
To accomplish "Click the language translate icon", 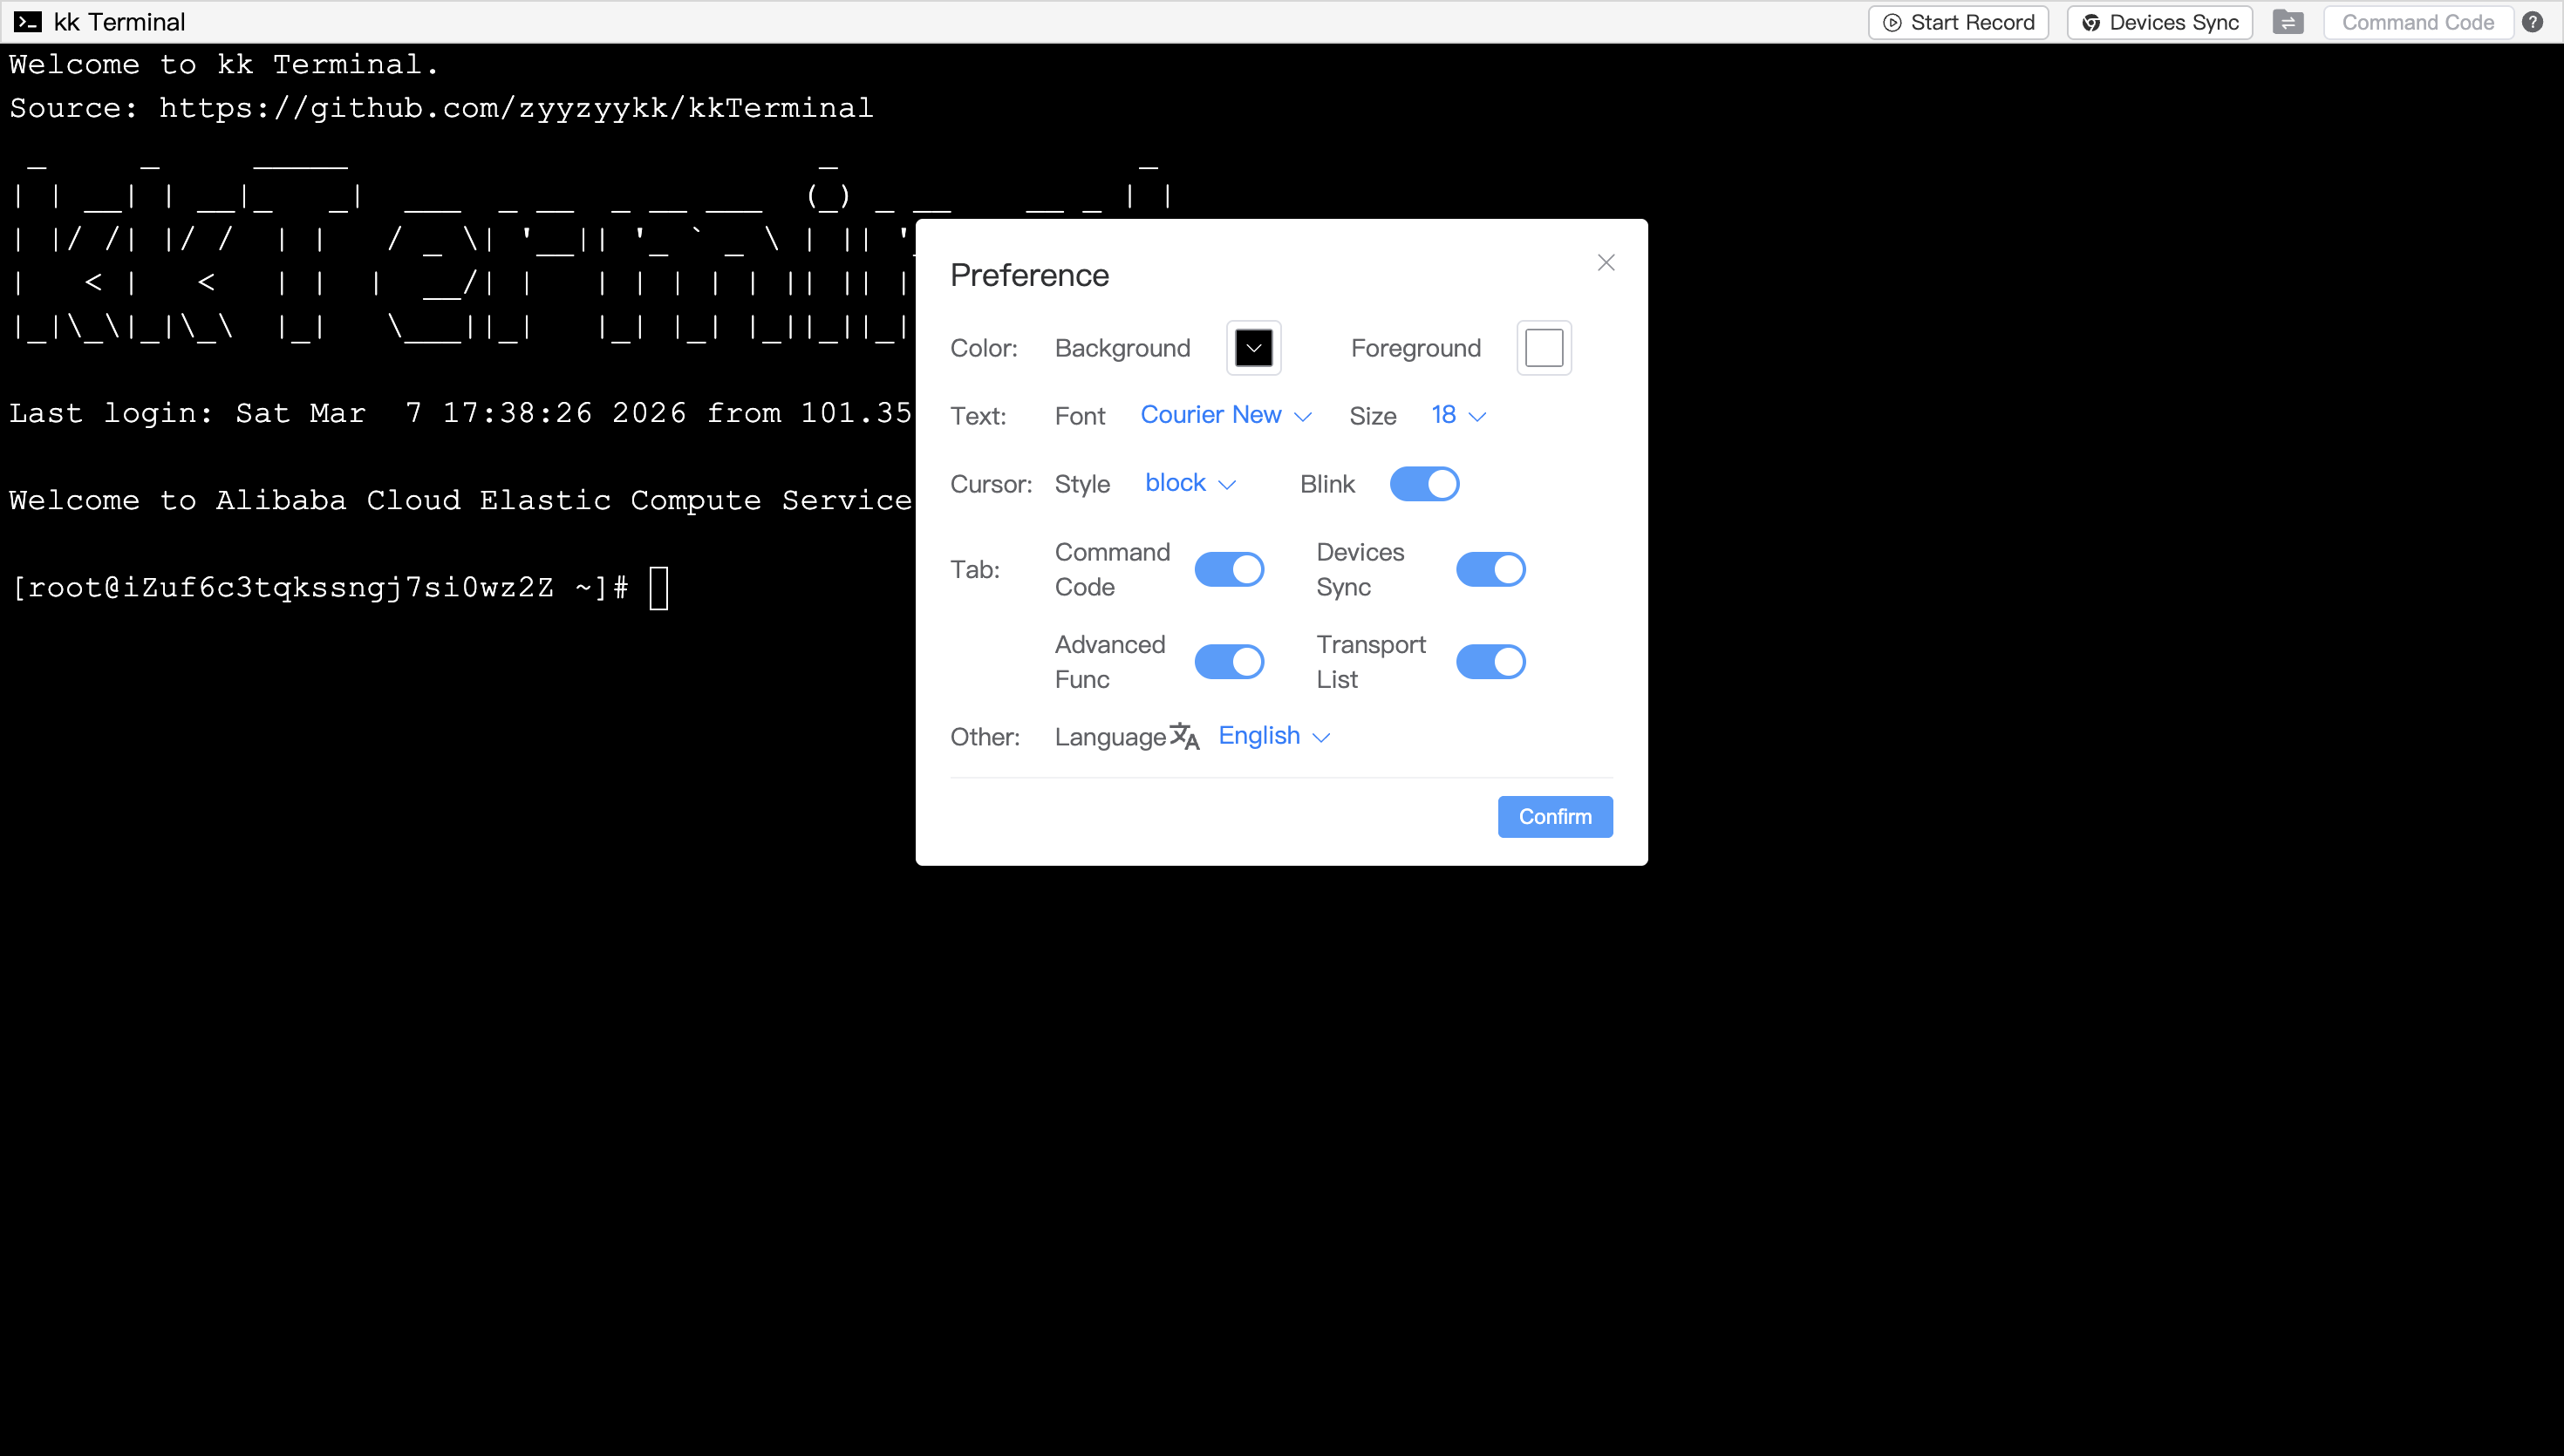I will (1184, 736).
